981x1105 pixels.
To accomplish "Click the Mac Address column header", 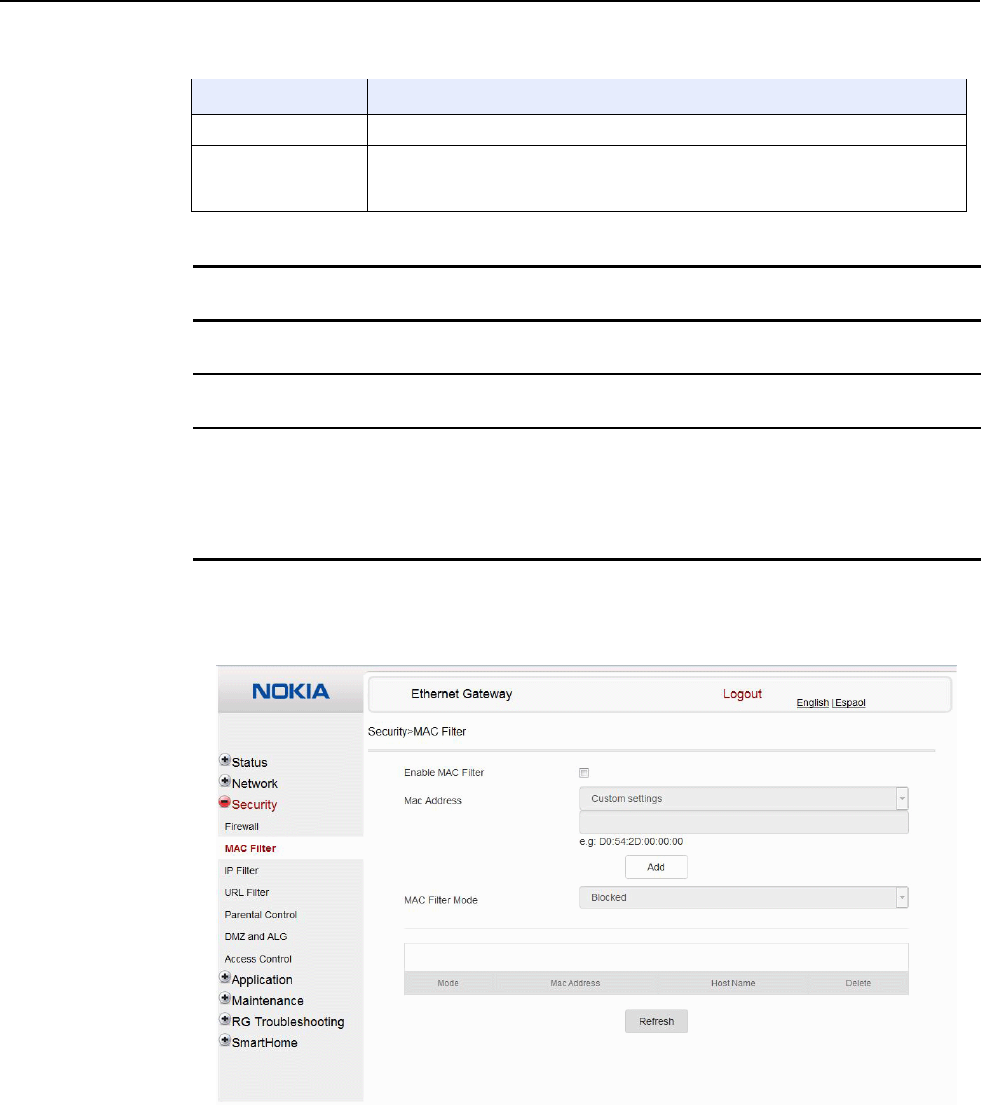I will tap(575, 983).
